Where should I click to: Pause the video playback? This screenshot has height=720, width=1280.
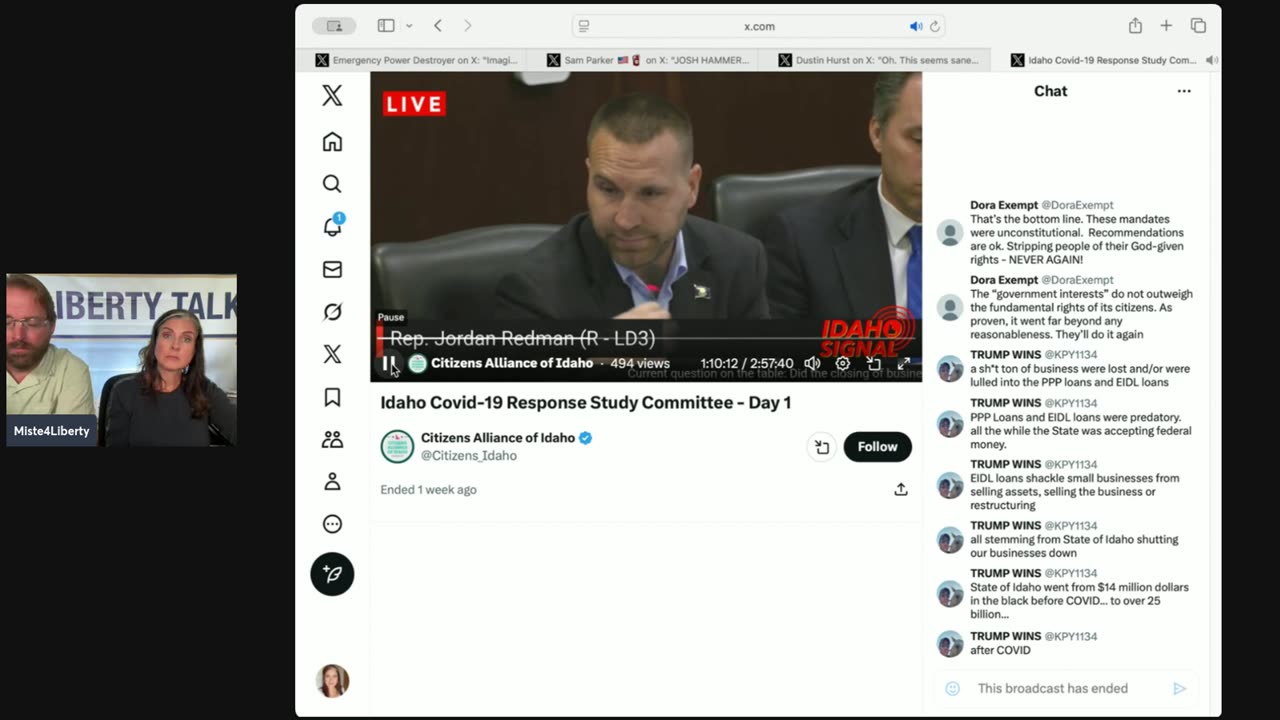point(389,364)
